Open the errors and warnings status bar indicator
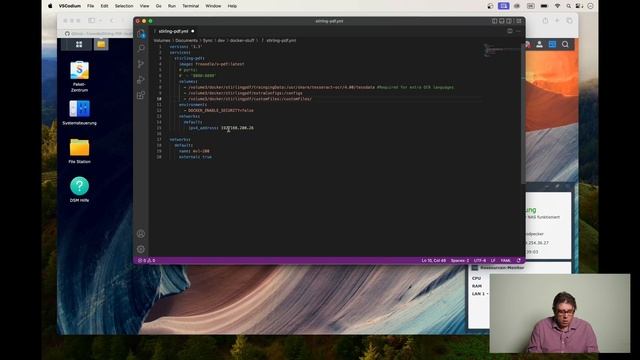The height and width of the screenshot is (360, 640). click(147, 260)
